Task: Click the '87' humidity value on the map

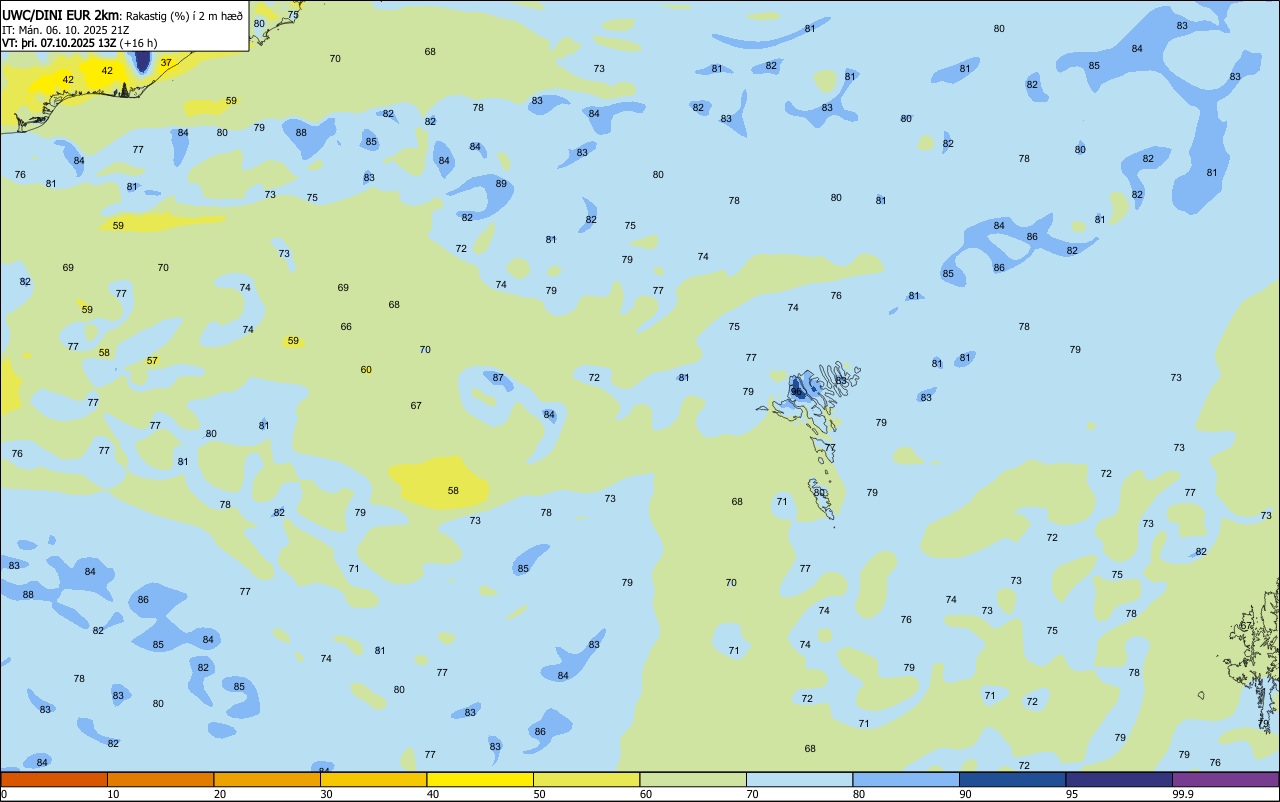Action: 498,377
